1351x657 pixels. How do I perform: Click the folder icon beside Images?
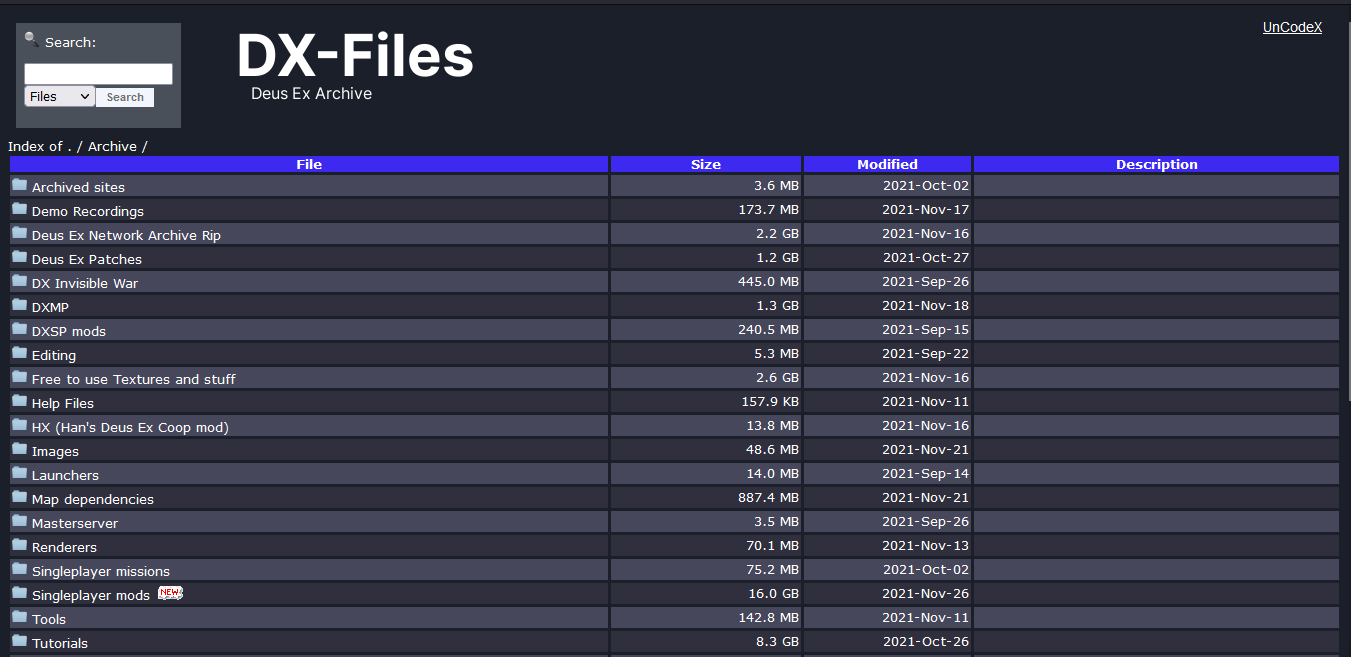pyautogui.click(x=20, y=449)
